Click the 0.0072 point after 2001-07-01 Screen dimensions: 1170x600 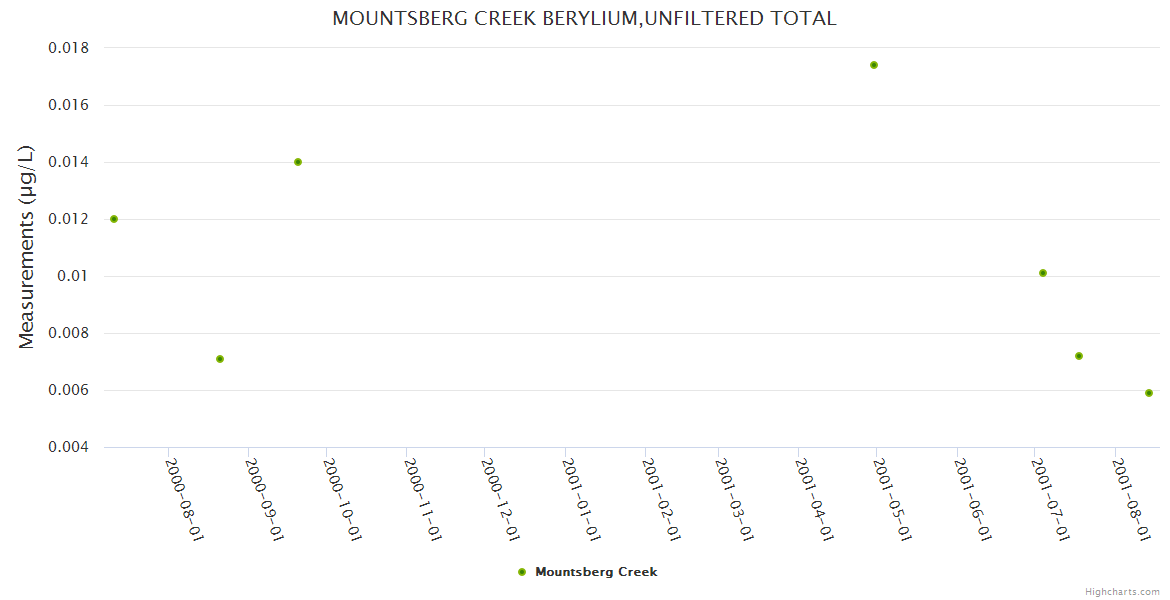(x=1079, y=356)
